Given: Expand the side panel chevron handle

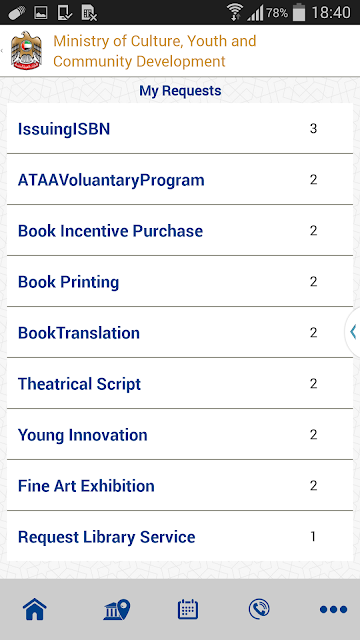Looking at the screenshot, I should pyautogui.click(x=352, y=332).
